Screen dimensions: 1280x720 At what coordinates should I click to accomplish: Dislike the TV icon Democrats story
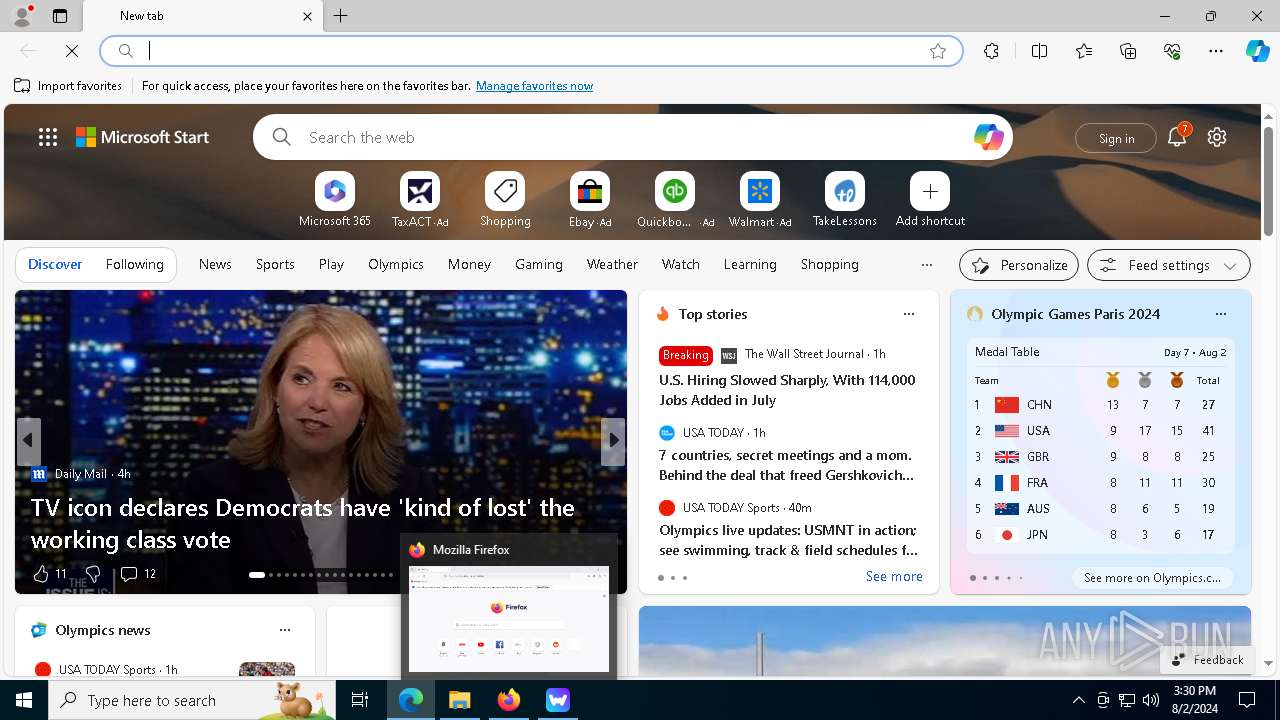(x=92, y=574)
